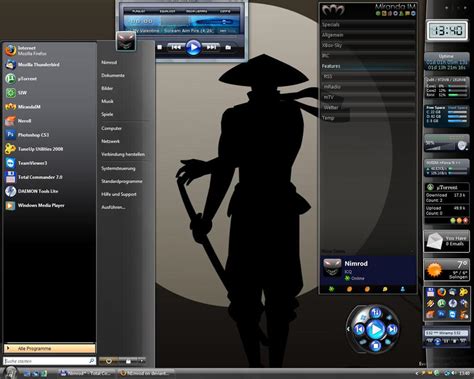The height and width of the screenshot is (379, 474).
Task: Open Nero8 from the Start menu
Action: pos(49,121)
